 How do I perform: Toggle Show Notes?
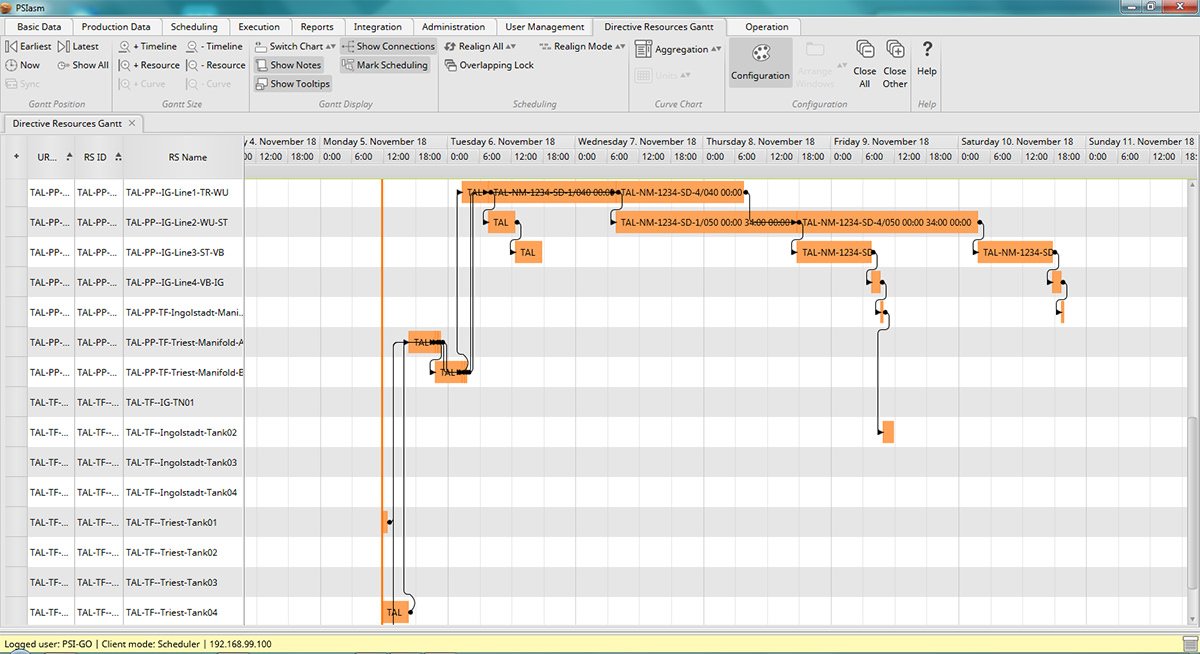point(288,65)
